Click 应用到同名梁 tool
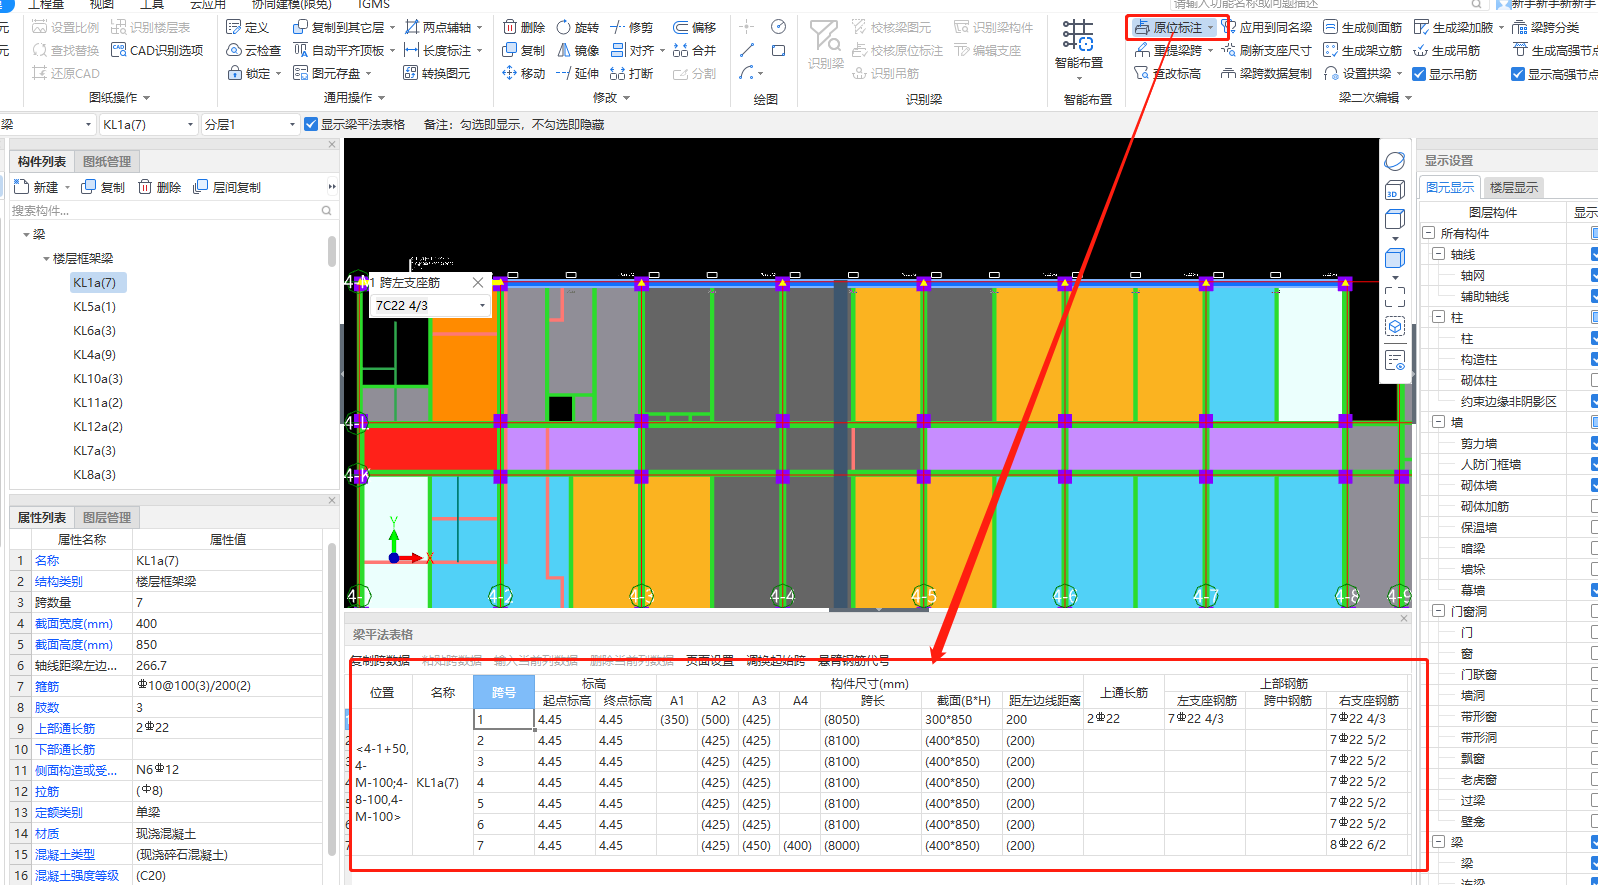1598x885 pixels. click(1267, 27)
